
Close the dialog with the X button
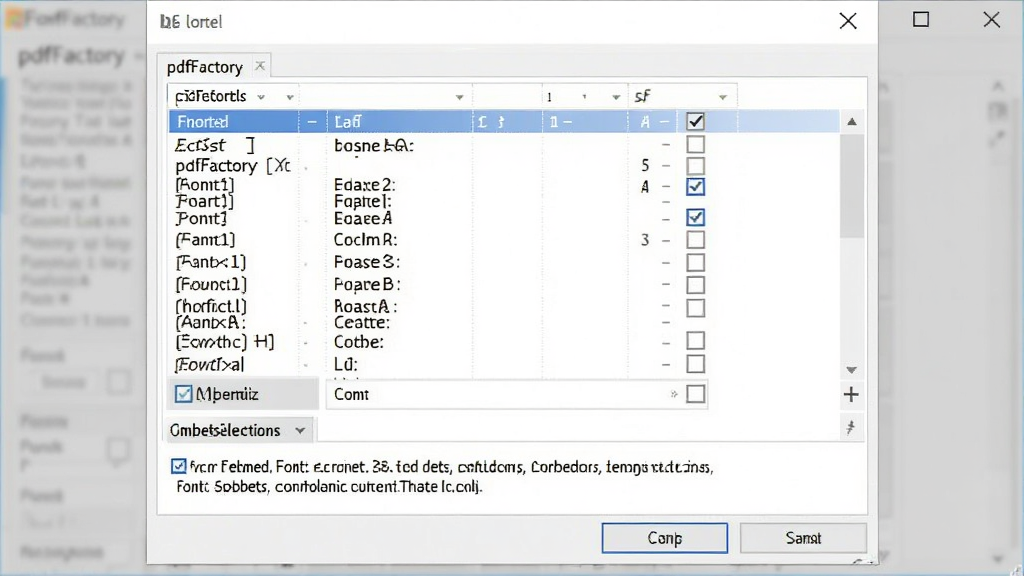pos(848,21)
